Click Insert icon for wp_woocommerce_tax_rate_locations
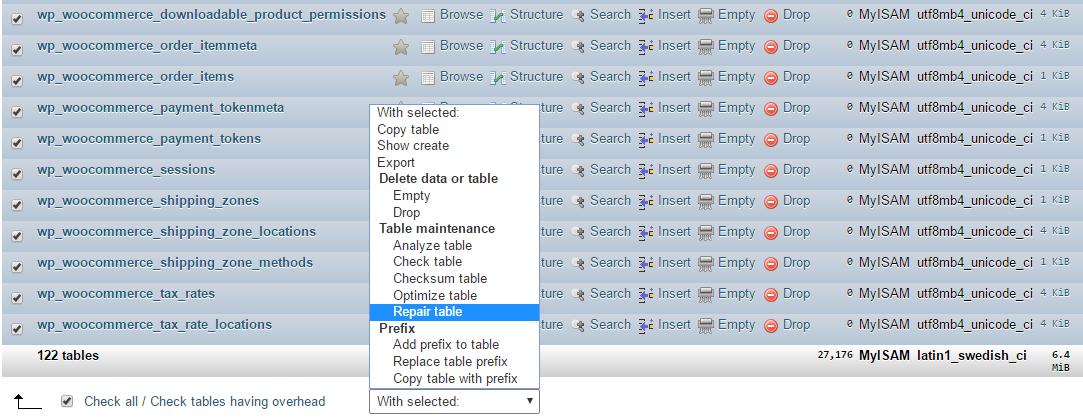 (x=646, y=326)
